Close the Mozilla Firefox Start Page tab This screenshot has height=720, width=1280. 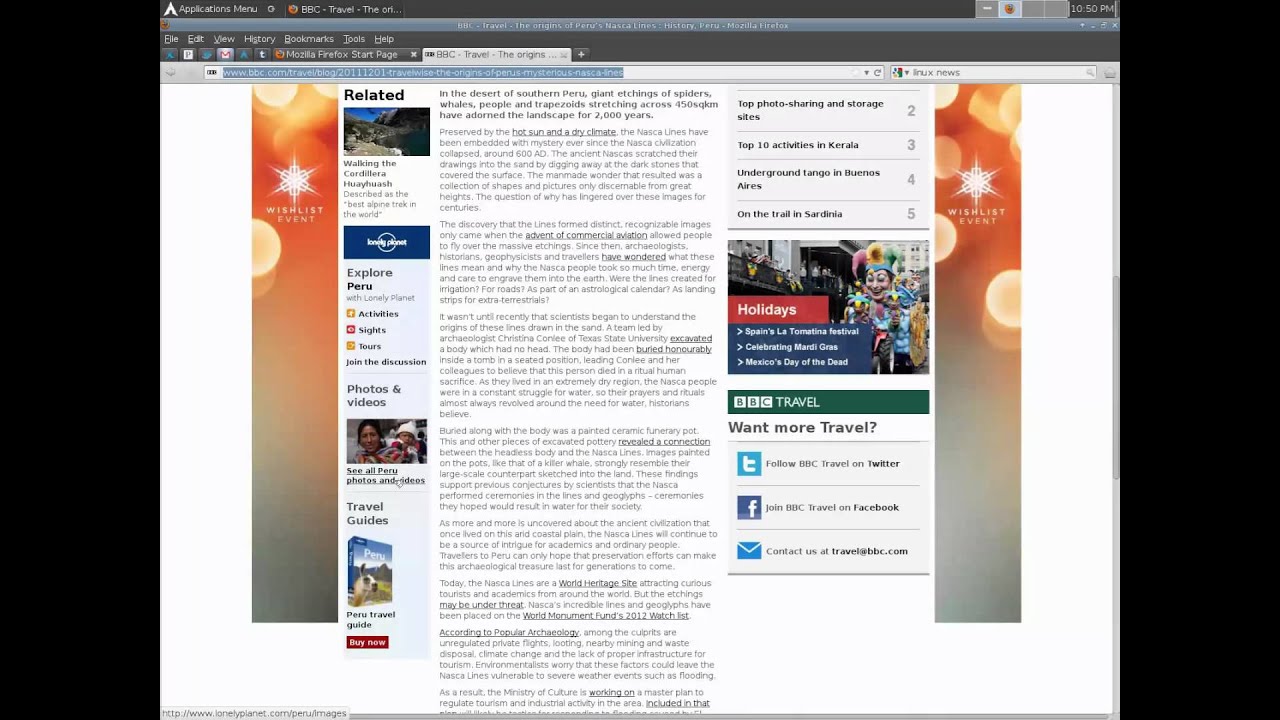413,55
